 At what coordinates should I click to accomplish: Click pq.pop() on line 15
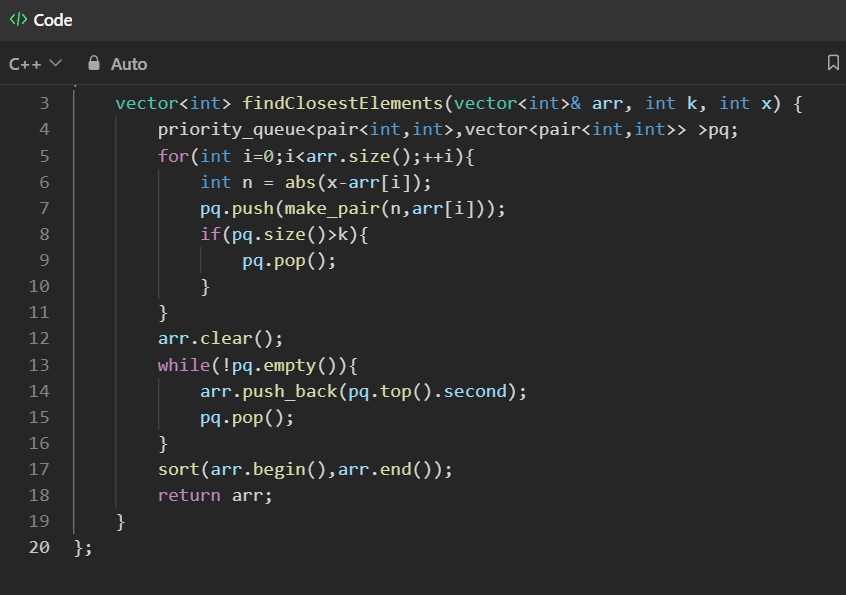247,418
